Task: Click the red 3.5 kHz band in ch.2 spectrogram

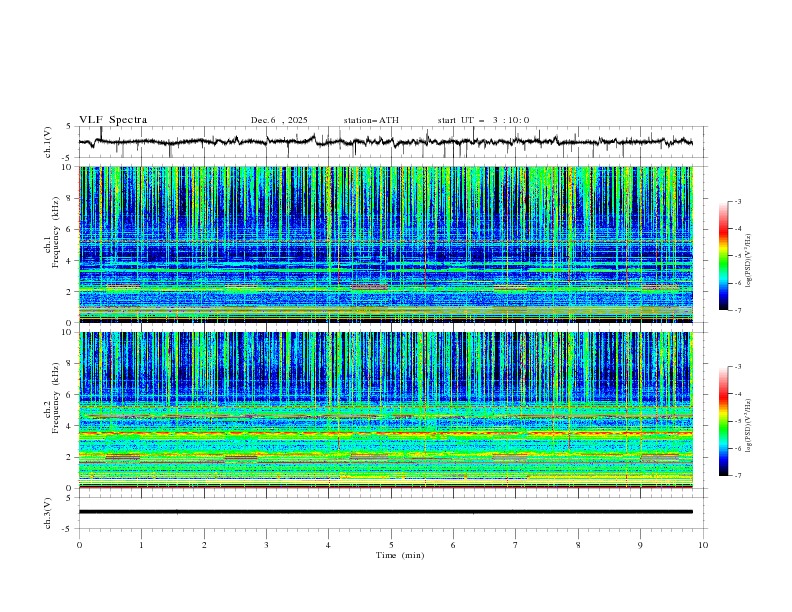Action: coord(385,433)
